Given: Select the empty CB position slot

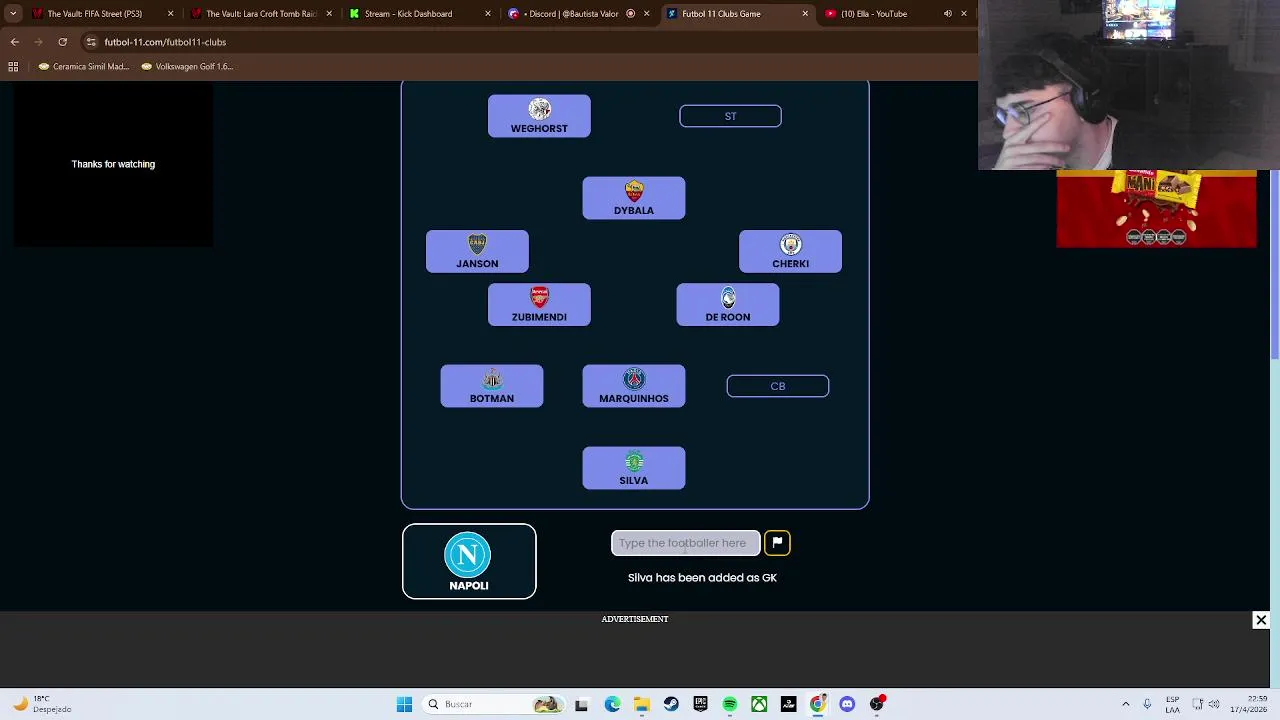Looking at the screenshot, I should pyautogui.click(x=778, y=386).
